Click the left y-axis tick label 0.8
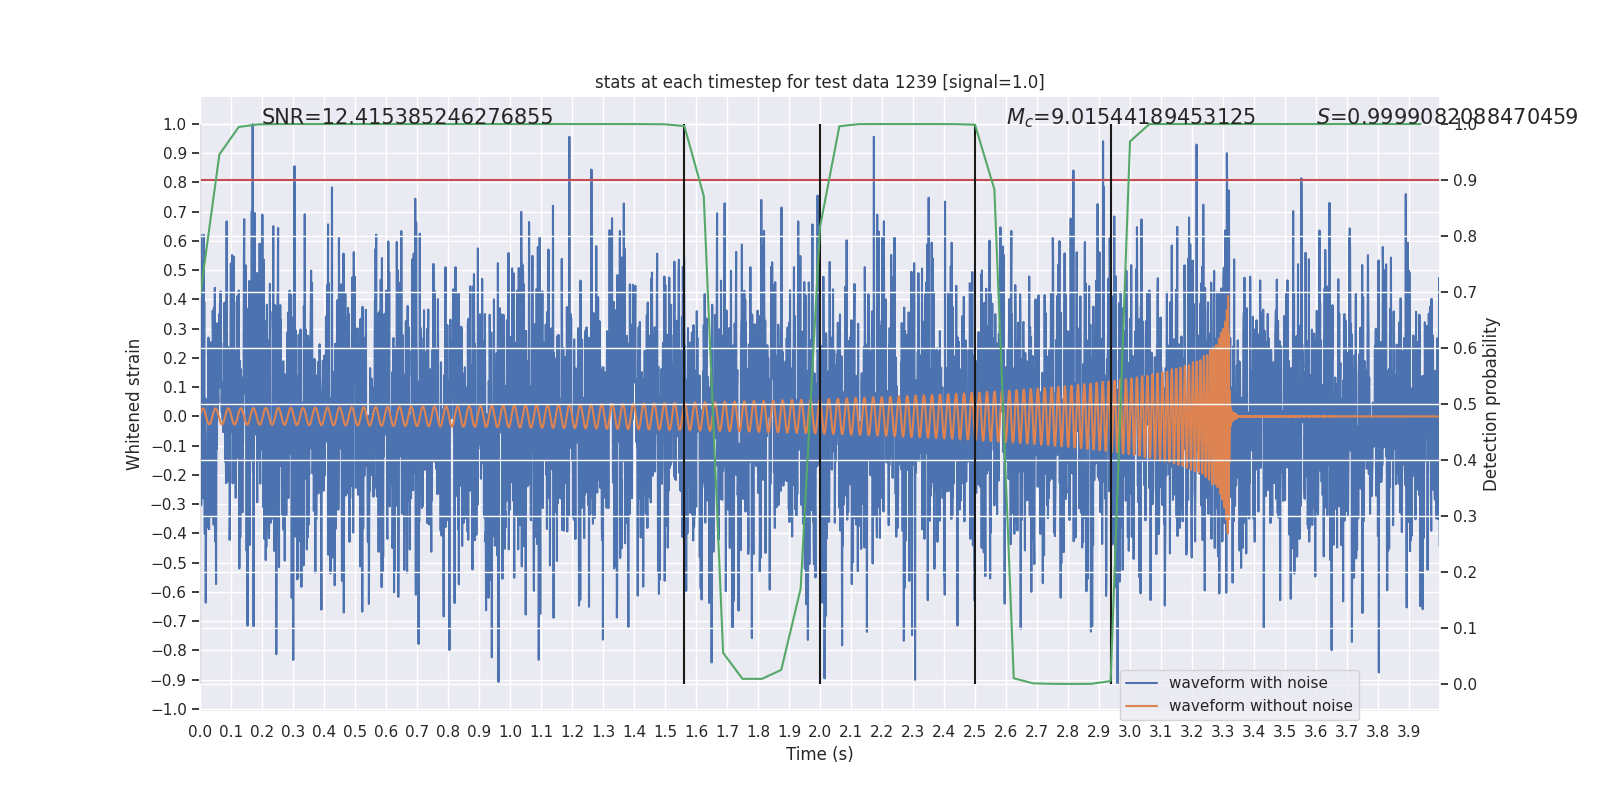The height and width of the screenshot is (800, 1600). (175, 182)
